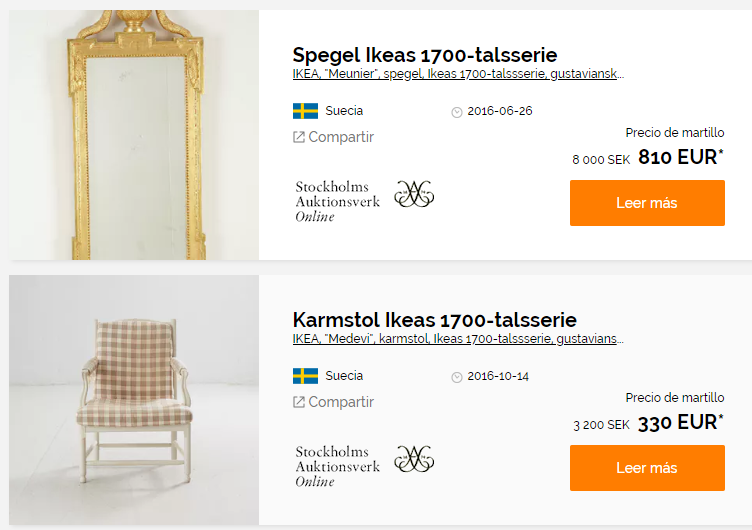Viewport: 752px width, 530px height.
Task: Click the Stockholms Auktionsverk monogram logo on mirror listing
Action: click(414, 194)
